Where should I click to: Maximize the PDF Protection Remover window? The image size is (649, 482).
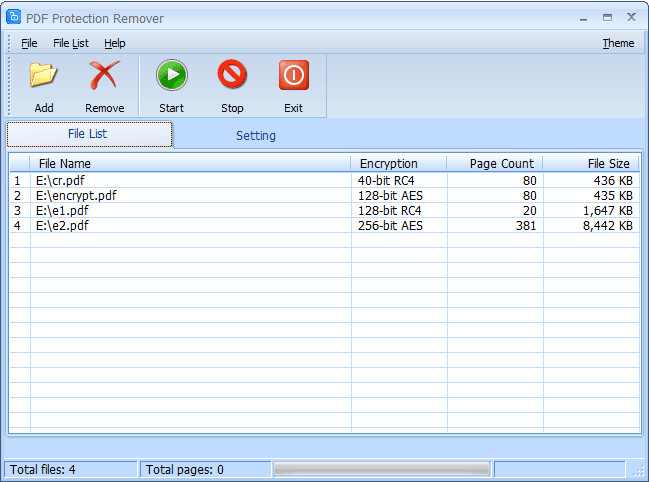coord(607,17)
